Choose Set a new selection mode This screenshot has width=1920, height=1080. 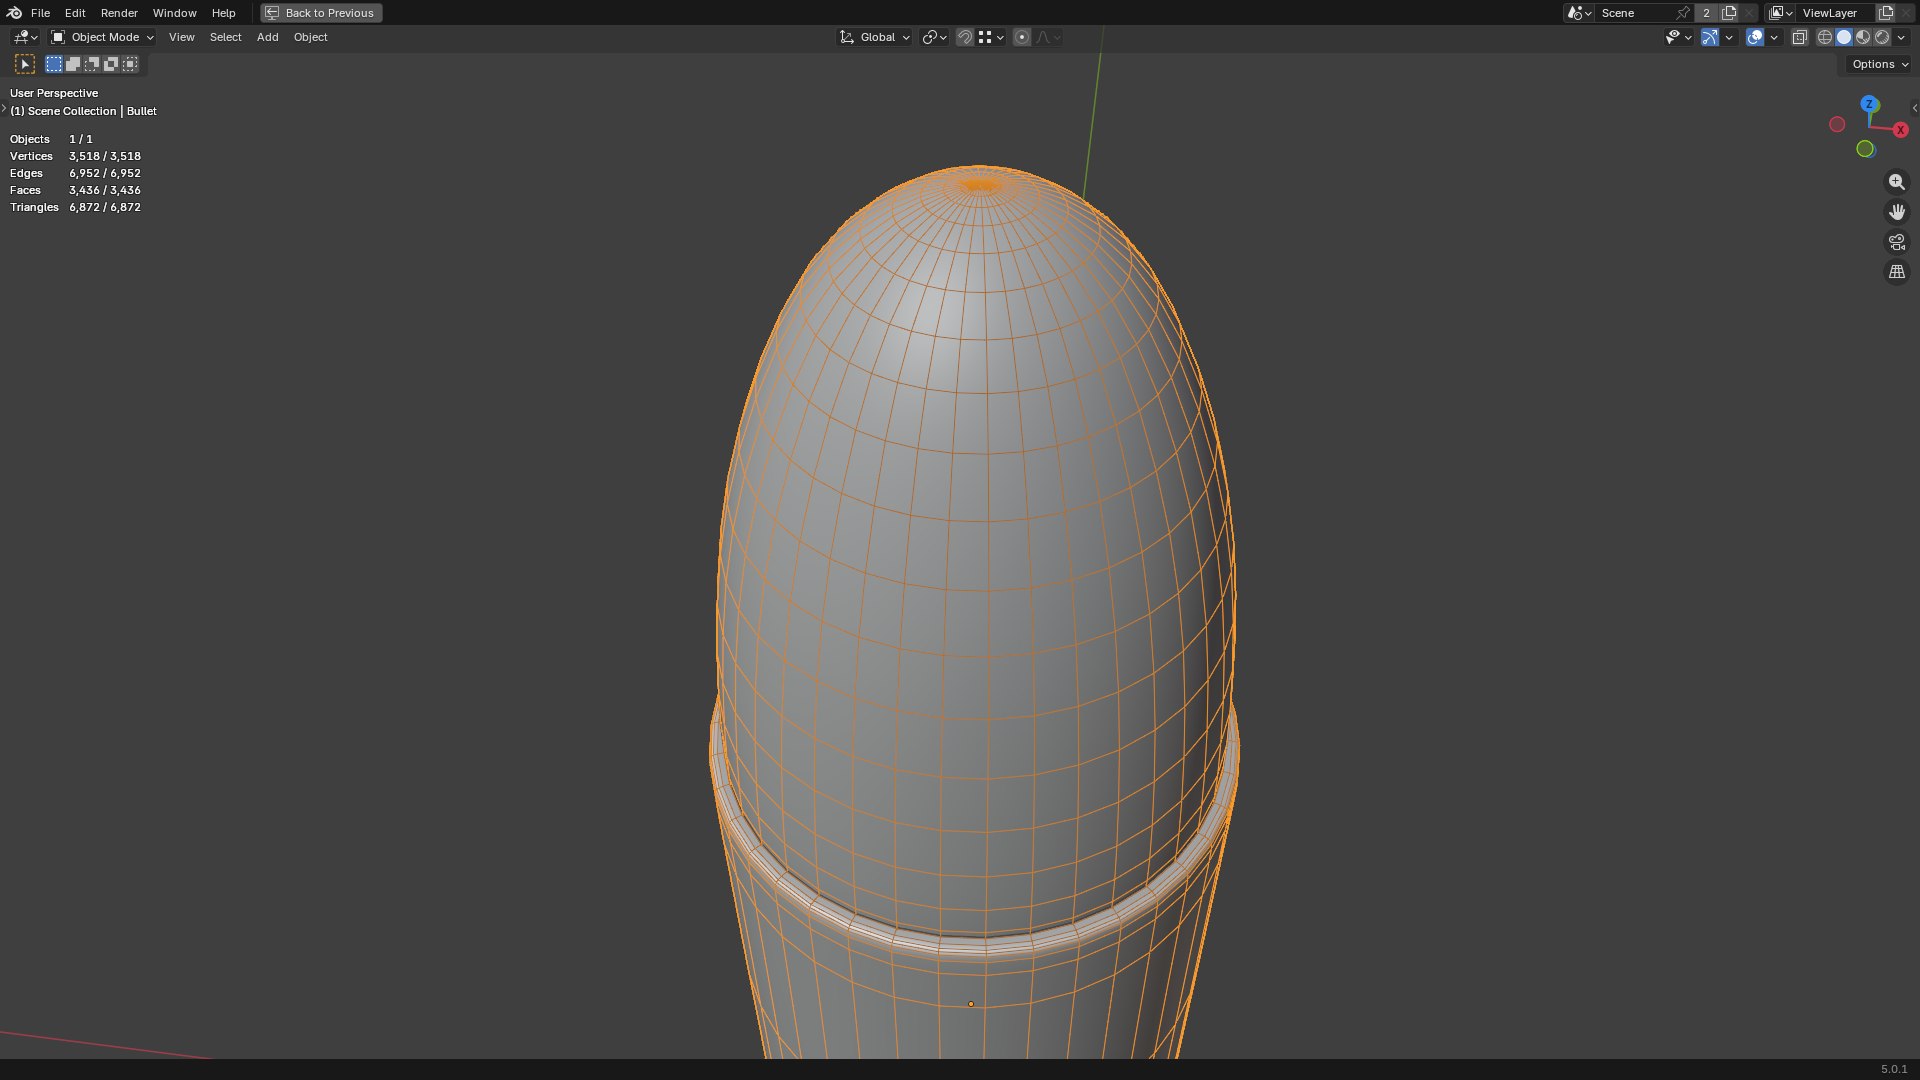pyautogui.click(x=54, y=64)
